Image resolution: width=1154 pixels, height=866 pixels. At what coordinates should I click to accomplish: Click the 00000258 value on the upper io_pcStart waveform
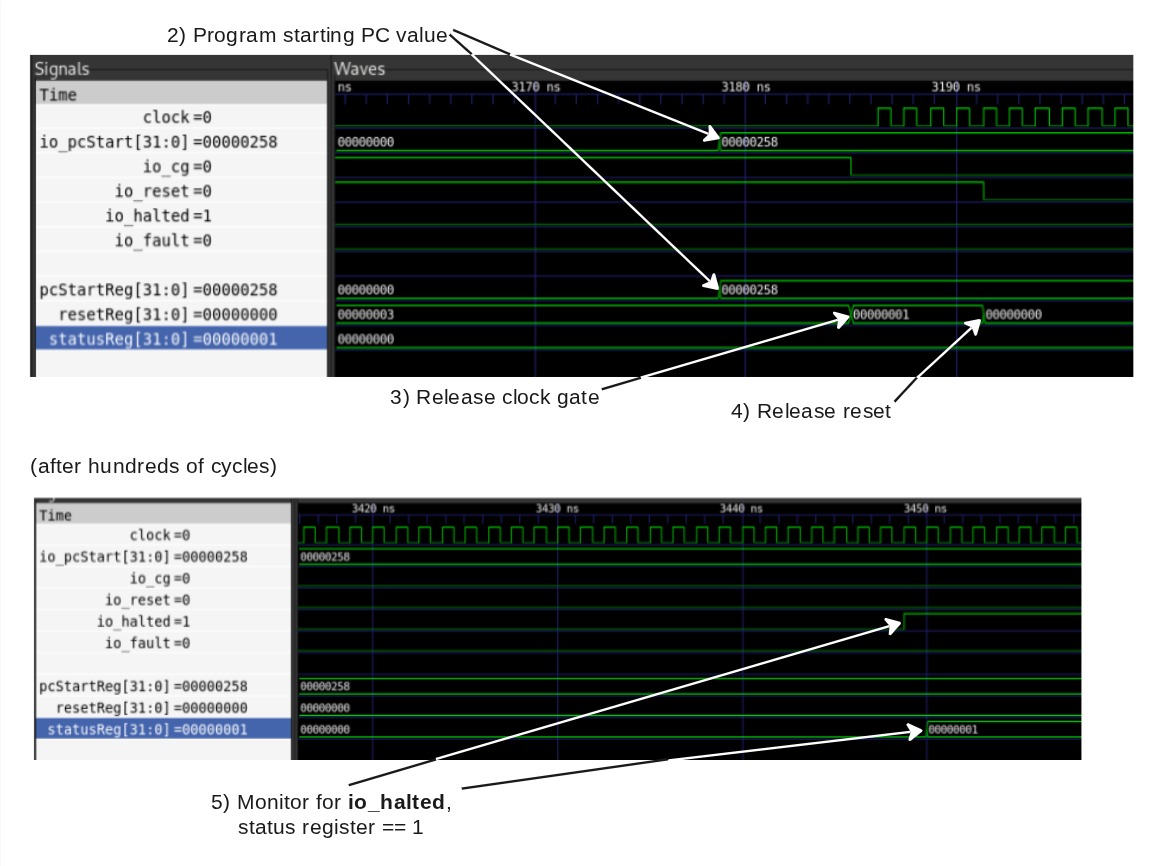point(749,142)
